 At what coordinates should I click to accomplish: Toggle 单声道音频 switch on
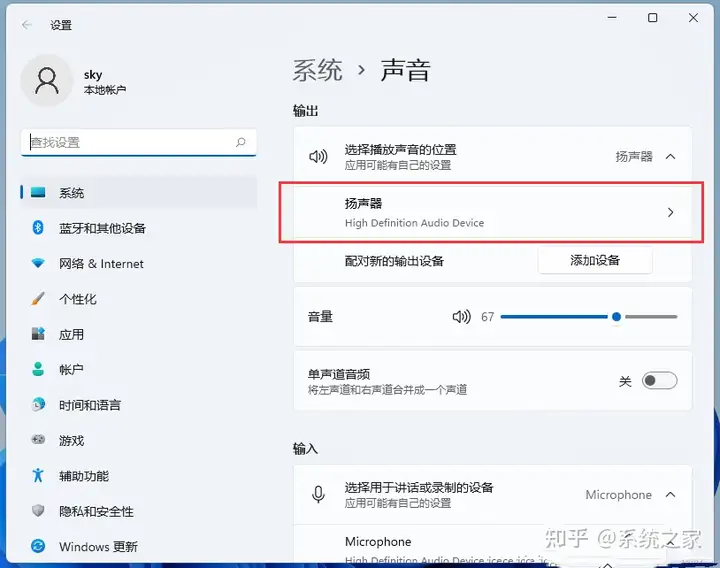(659, 380)
